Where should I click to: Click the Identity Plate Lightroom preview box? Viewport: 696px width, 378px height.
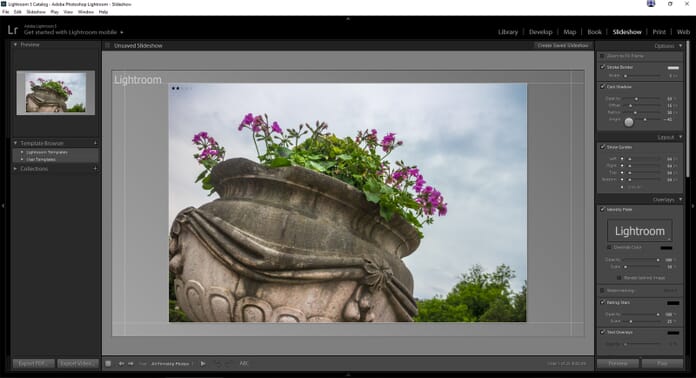point(640,231)
